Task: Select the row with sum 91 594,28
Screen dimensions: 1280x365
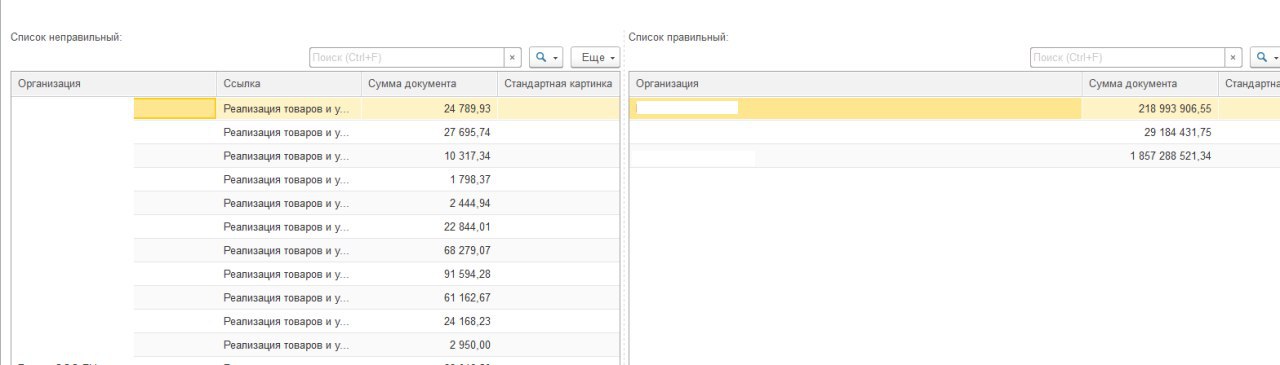Action: (316, 274)
